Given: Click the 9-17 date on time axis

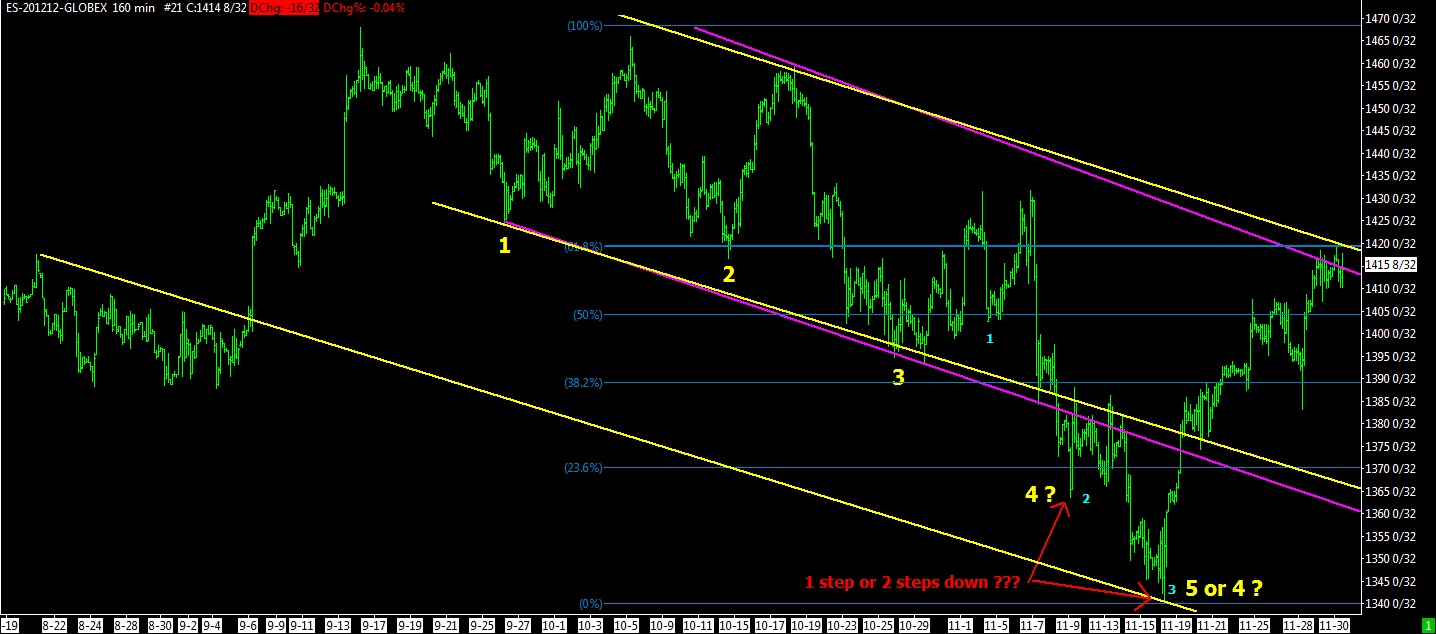Looking at the screenshot, I should coord(374,625).
